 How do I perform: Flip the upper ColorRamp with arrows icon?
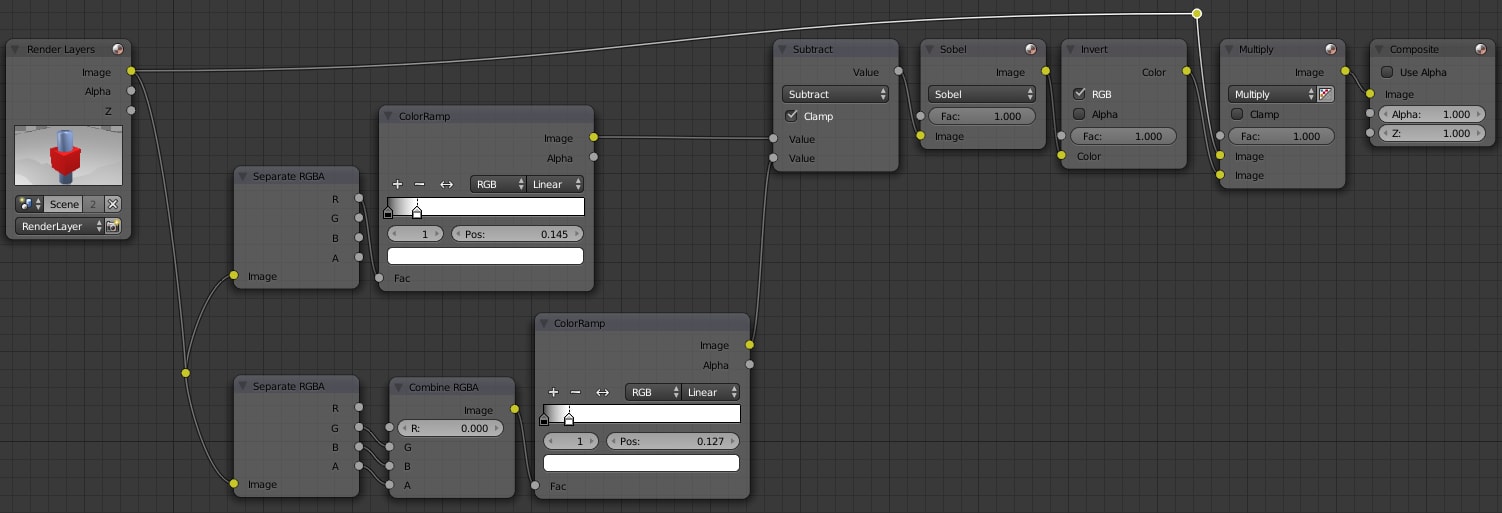(447, 184)
